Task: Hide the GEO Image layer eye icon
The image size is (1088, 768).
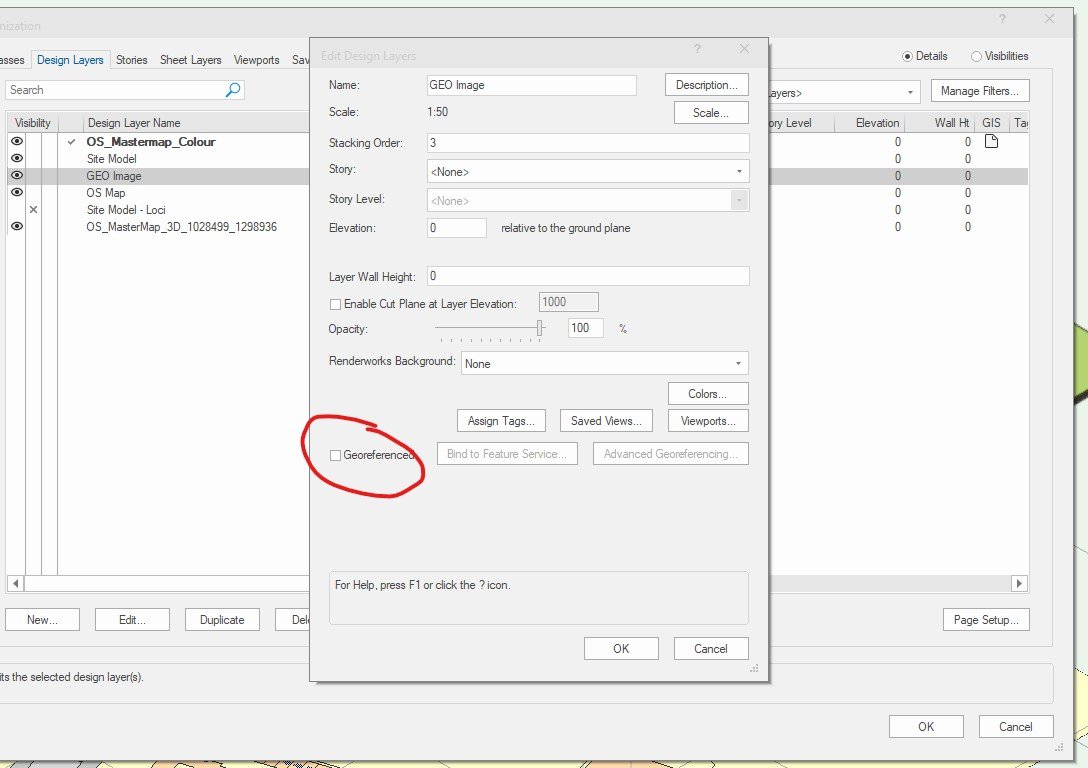Action: pos(17,176)
